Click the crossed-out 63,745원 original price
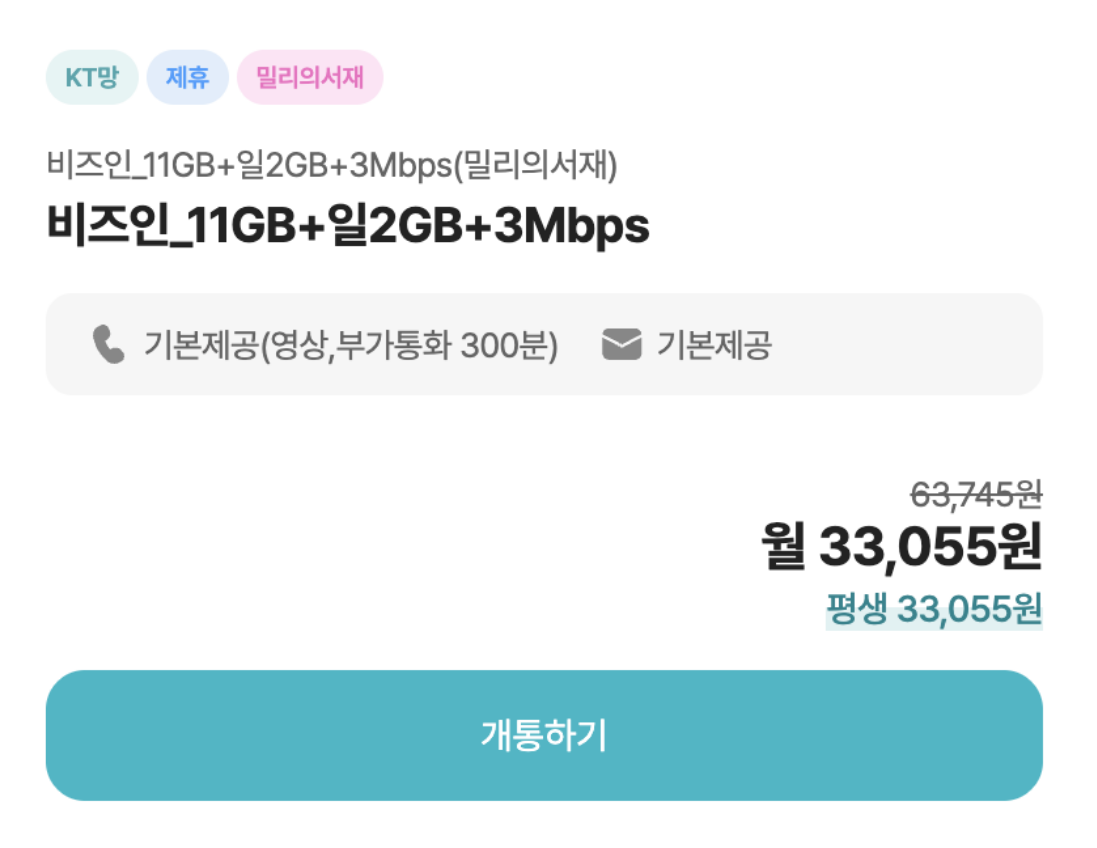Image resolution: width=1097 pixels, height=848 pixels. click(976, 495)
